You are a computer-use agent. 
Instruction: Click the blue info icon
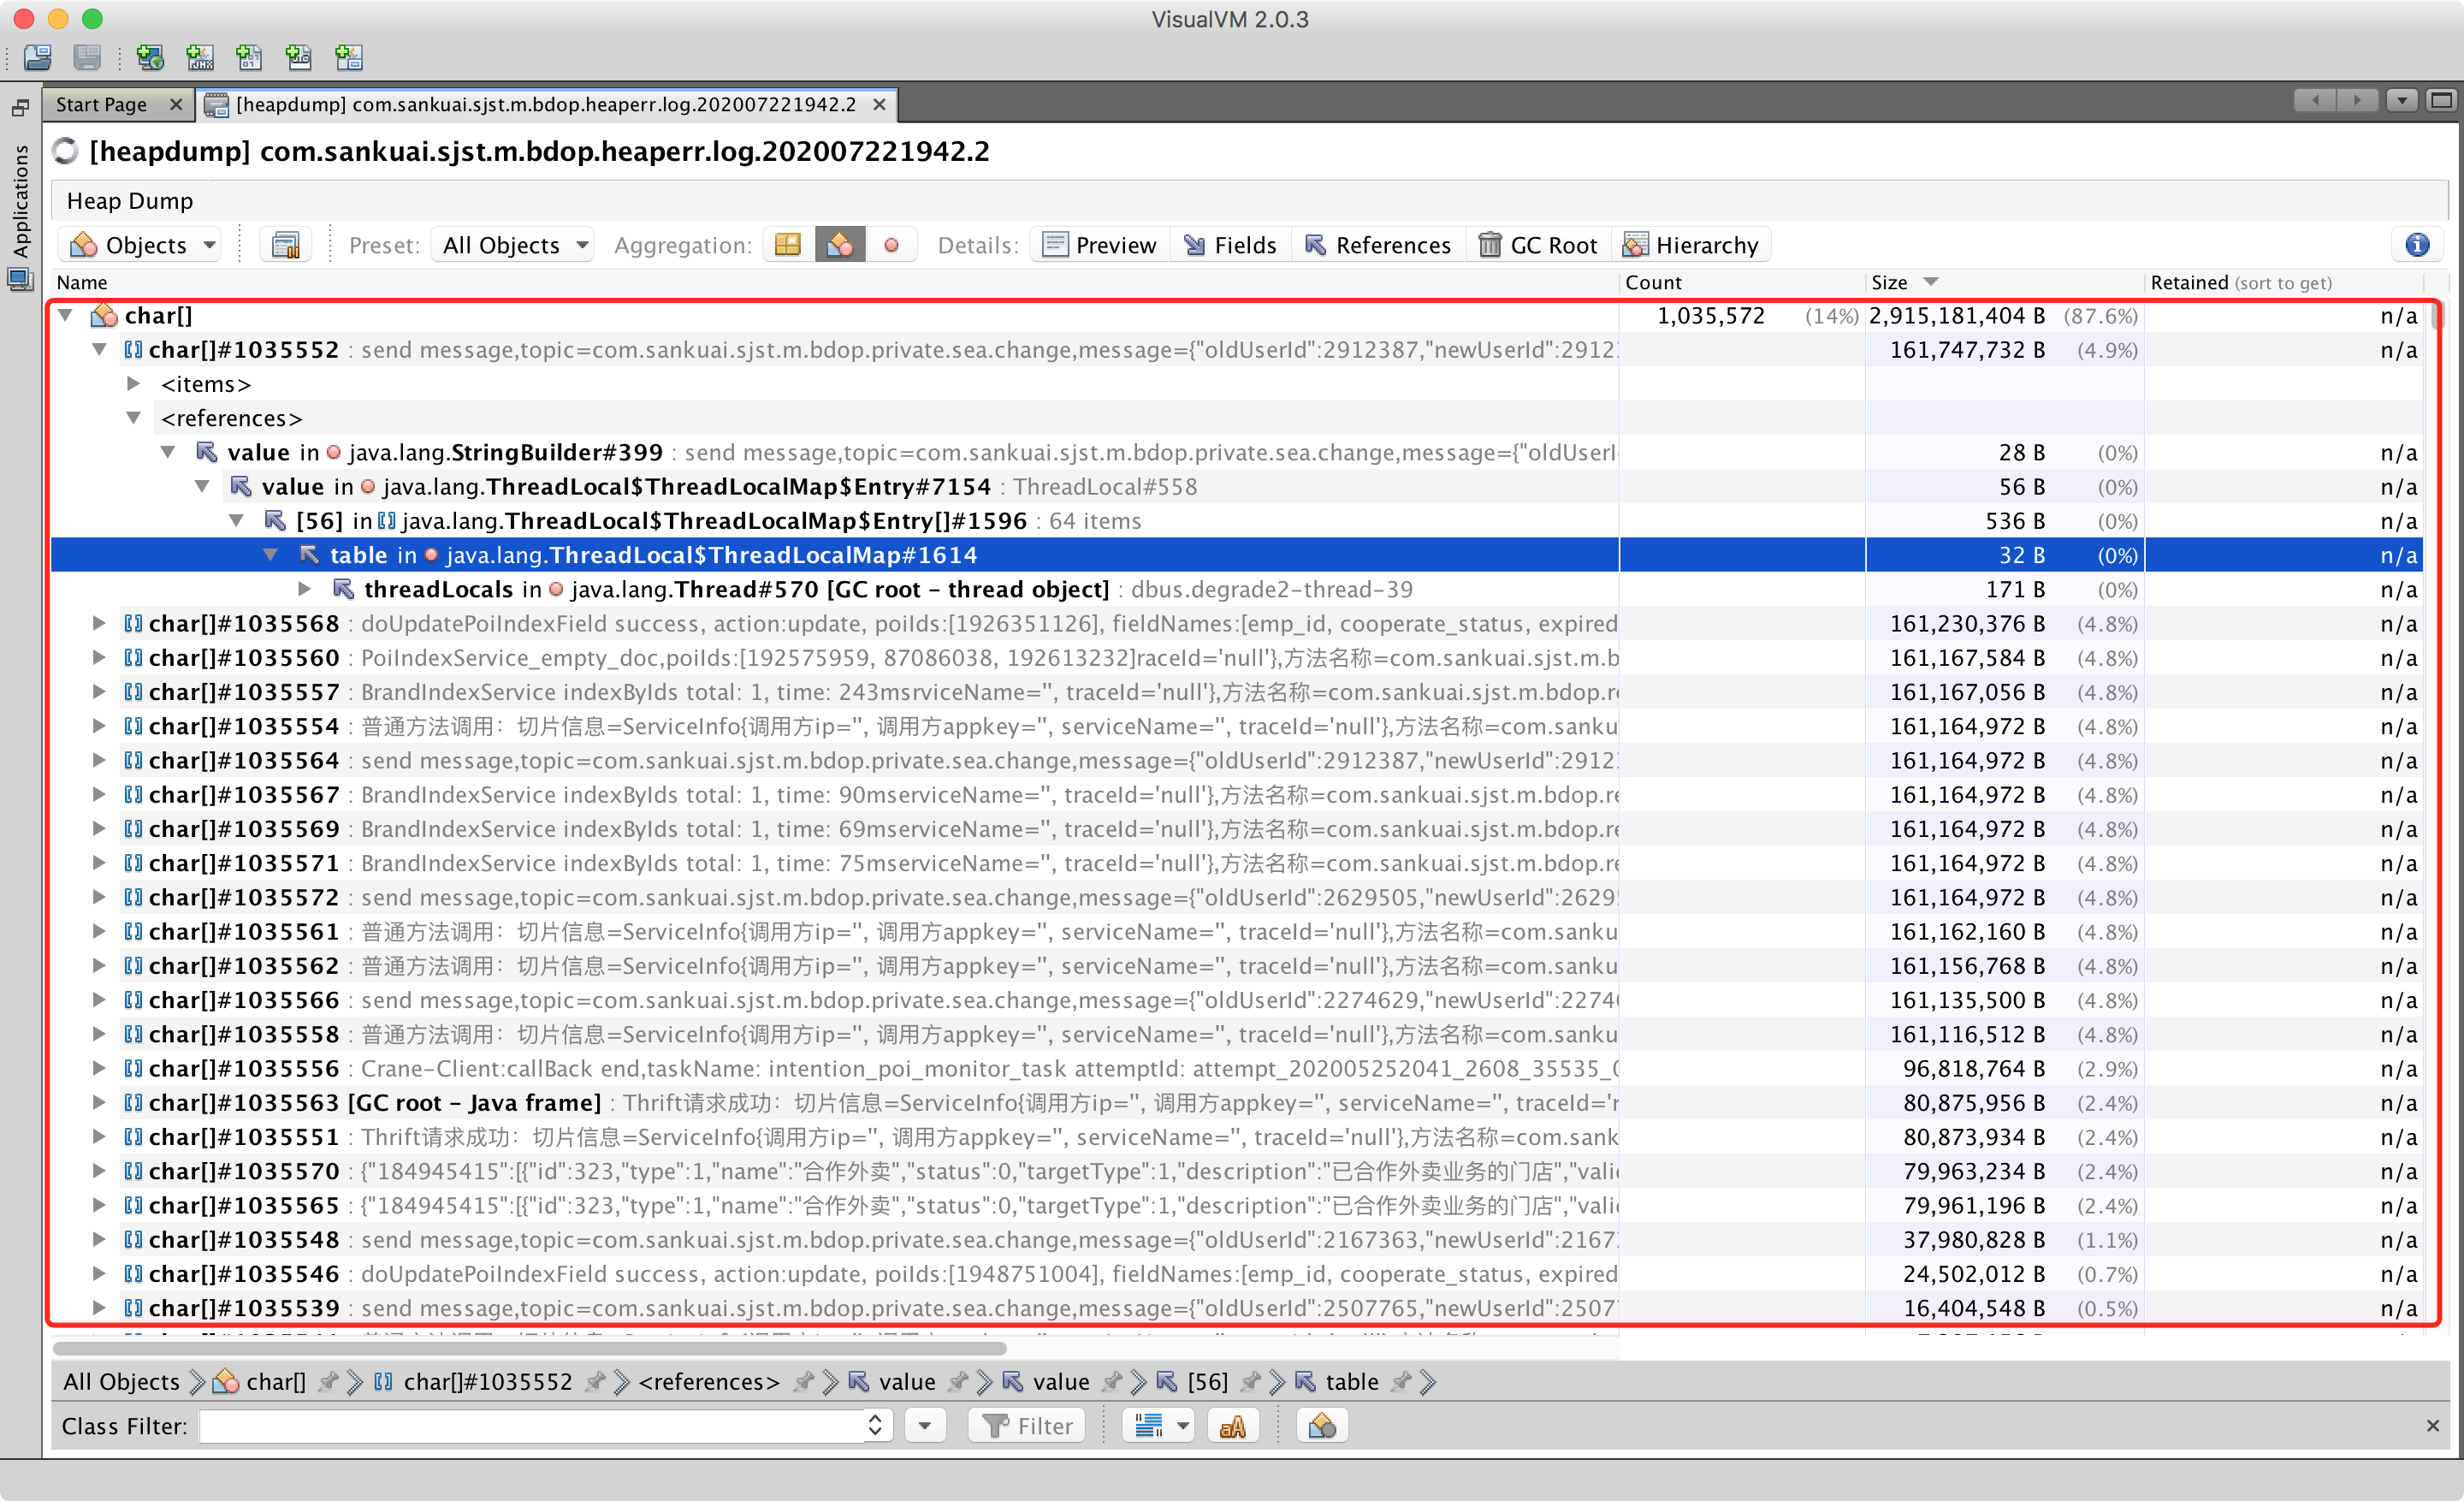2417,245
